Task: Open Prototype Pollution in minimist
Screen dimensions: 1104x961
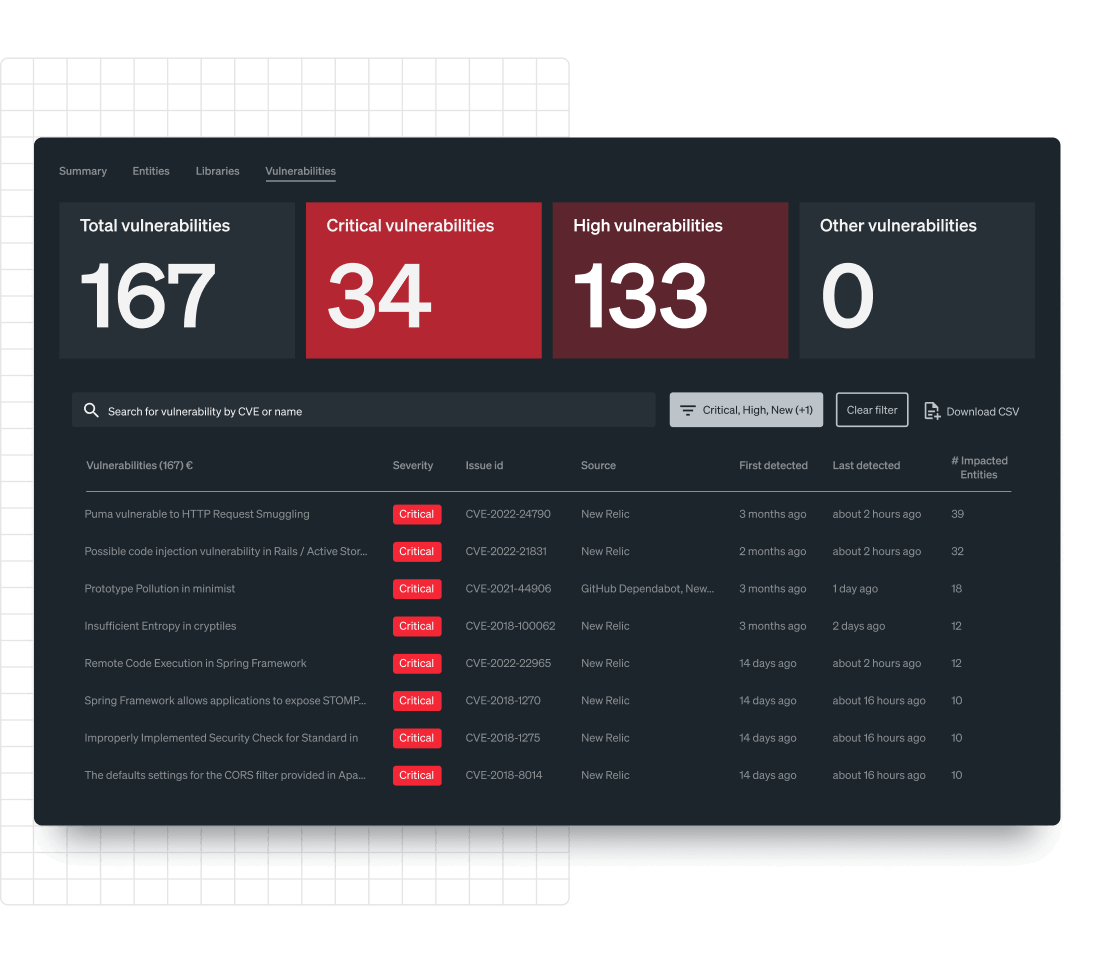Action: 160,589
